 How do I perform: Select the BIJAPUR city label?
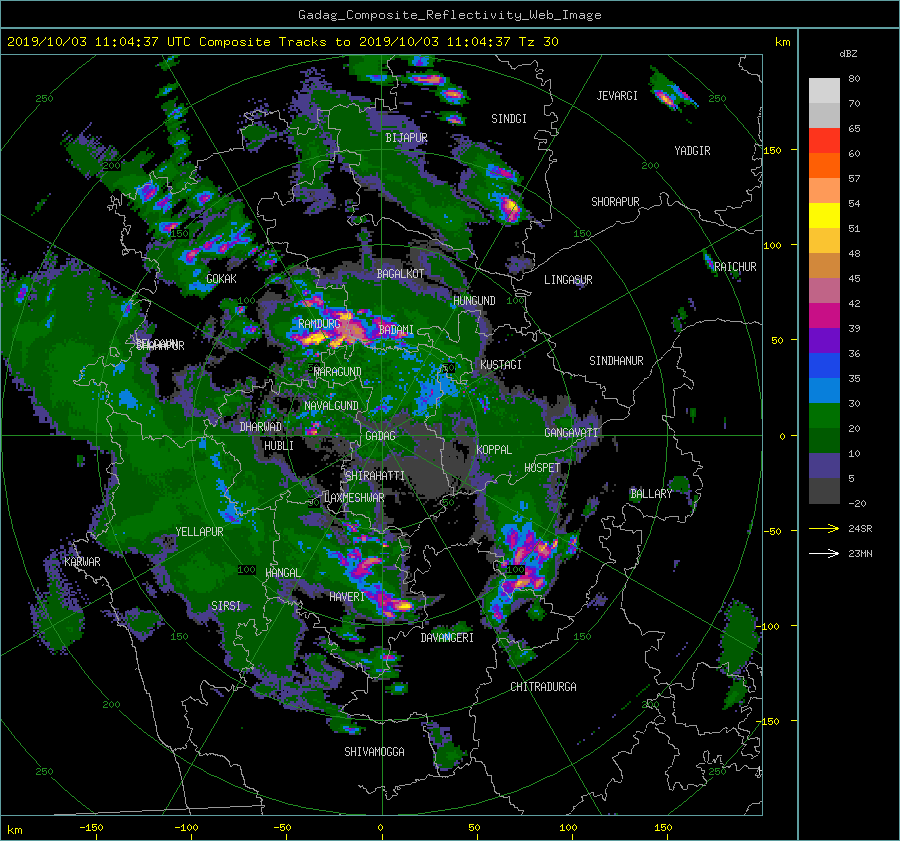[x=406, y=138]
